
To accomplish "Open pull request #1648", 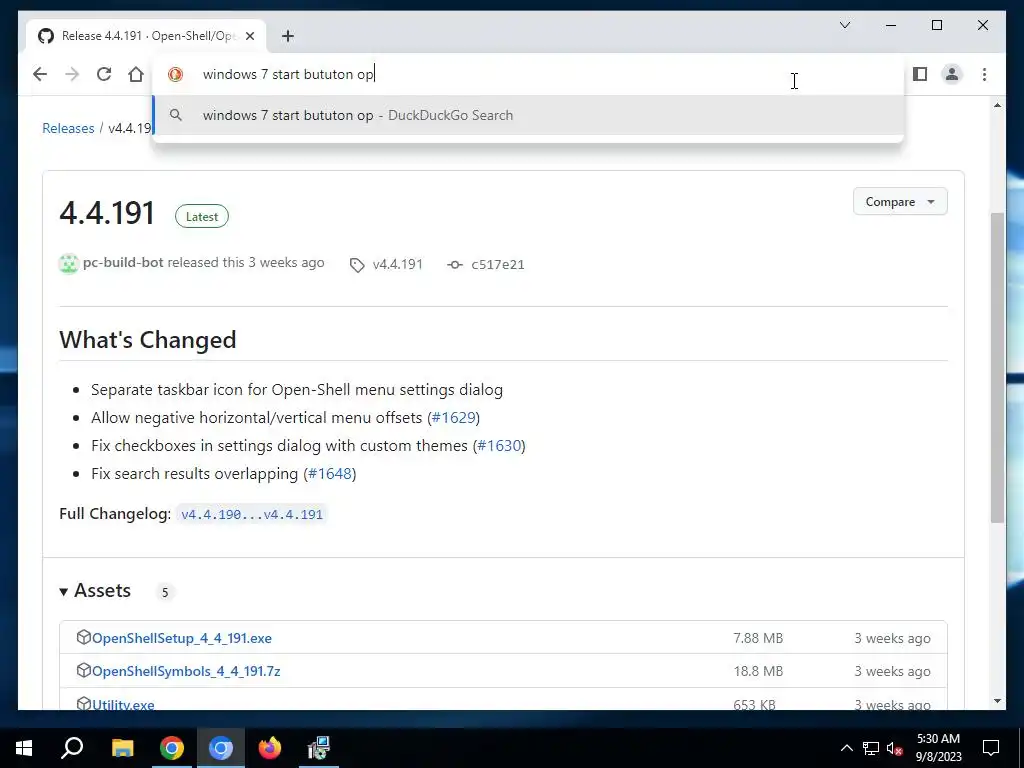I will 330,473.
